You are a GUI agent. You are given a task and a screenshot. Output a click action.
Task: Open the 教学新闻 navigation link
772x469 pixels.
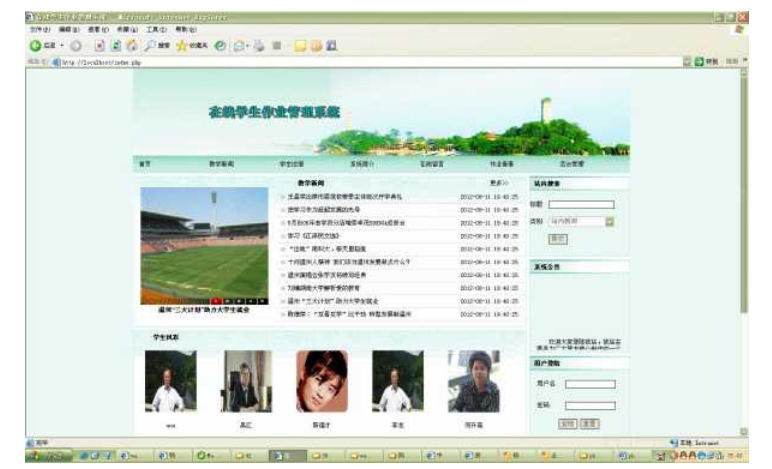click(x=222, y=164)
